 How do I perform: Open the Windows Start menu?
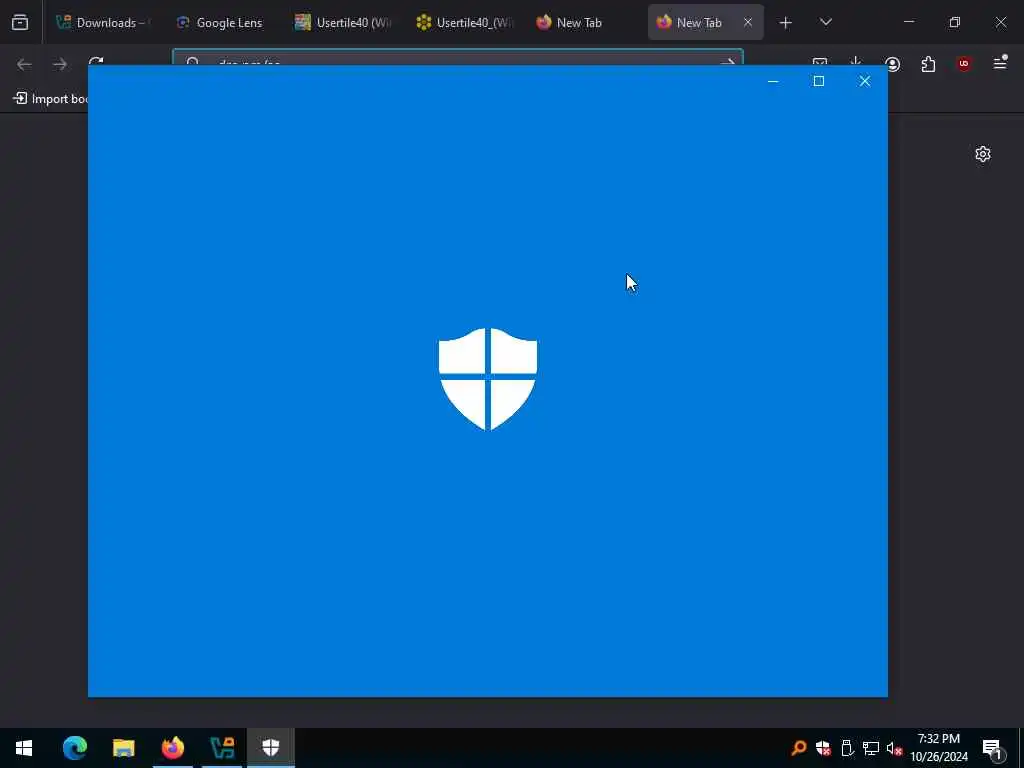(24, 748)
